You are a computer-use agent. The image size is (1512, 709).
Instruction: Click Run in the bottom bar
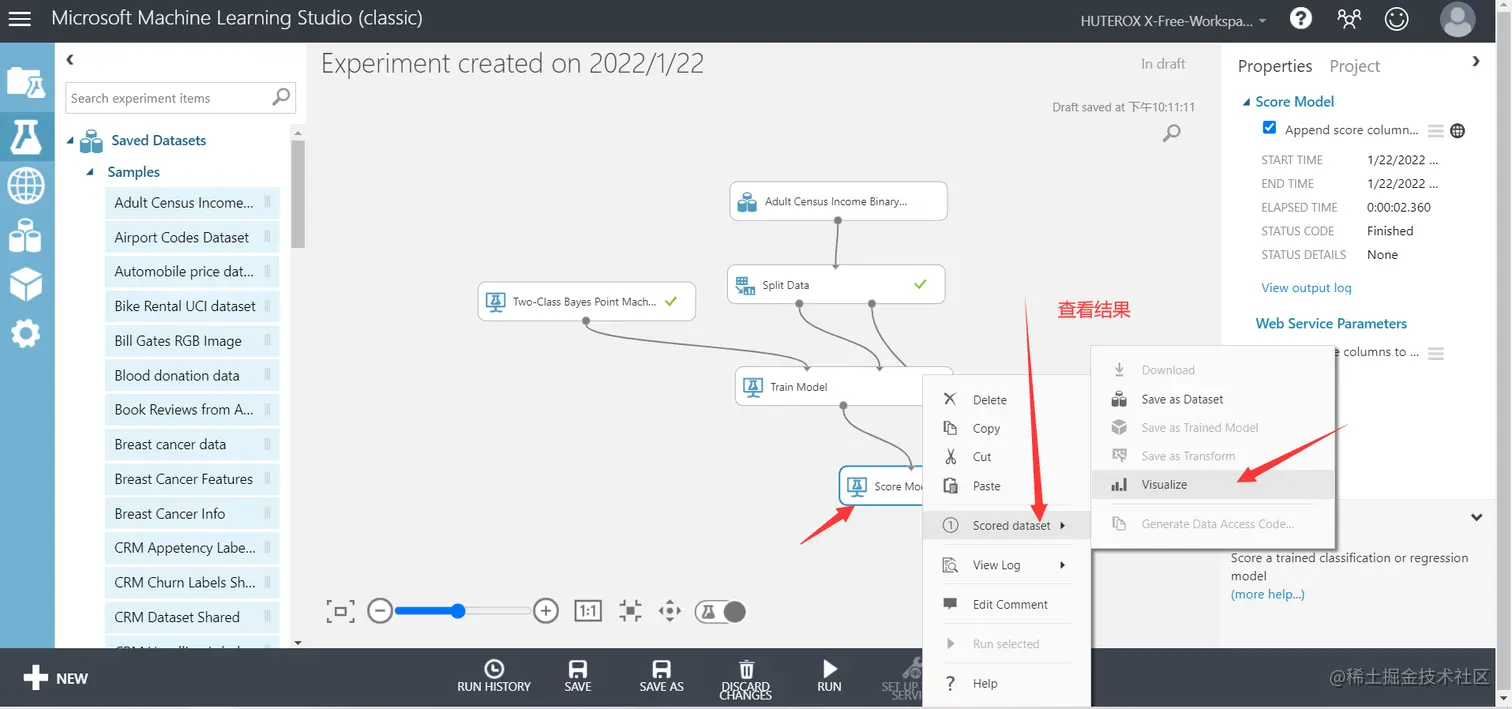pyautogui.click(x=829, y=676)
